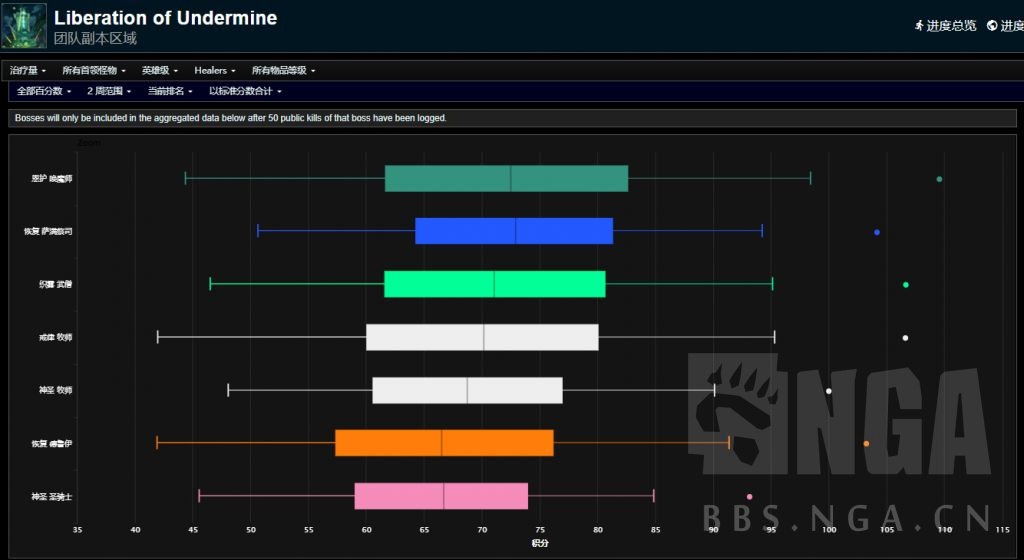The height and width of the screenshot is (560, 1024).
Task: Click the pink 神圣 圣骑士 box
Action: point(441,496)
